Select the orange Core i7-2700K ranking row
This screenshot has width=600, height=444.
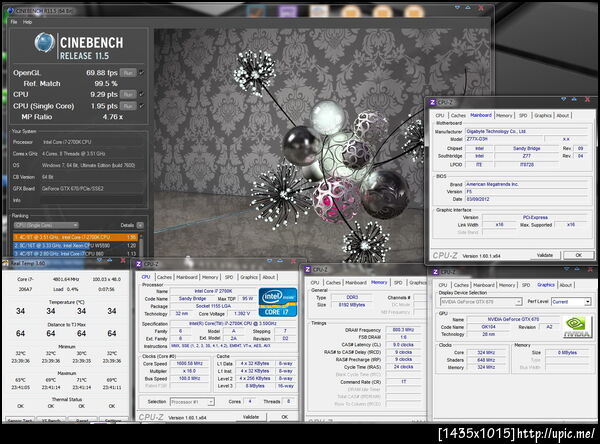[76, 237]
